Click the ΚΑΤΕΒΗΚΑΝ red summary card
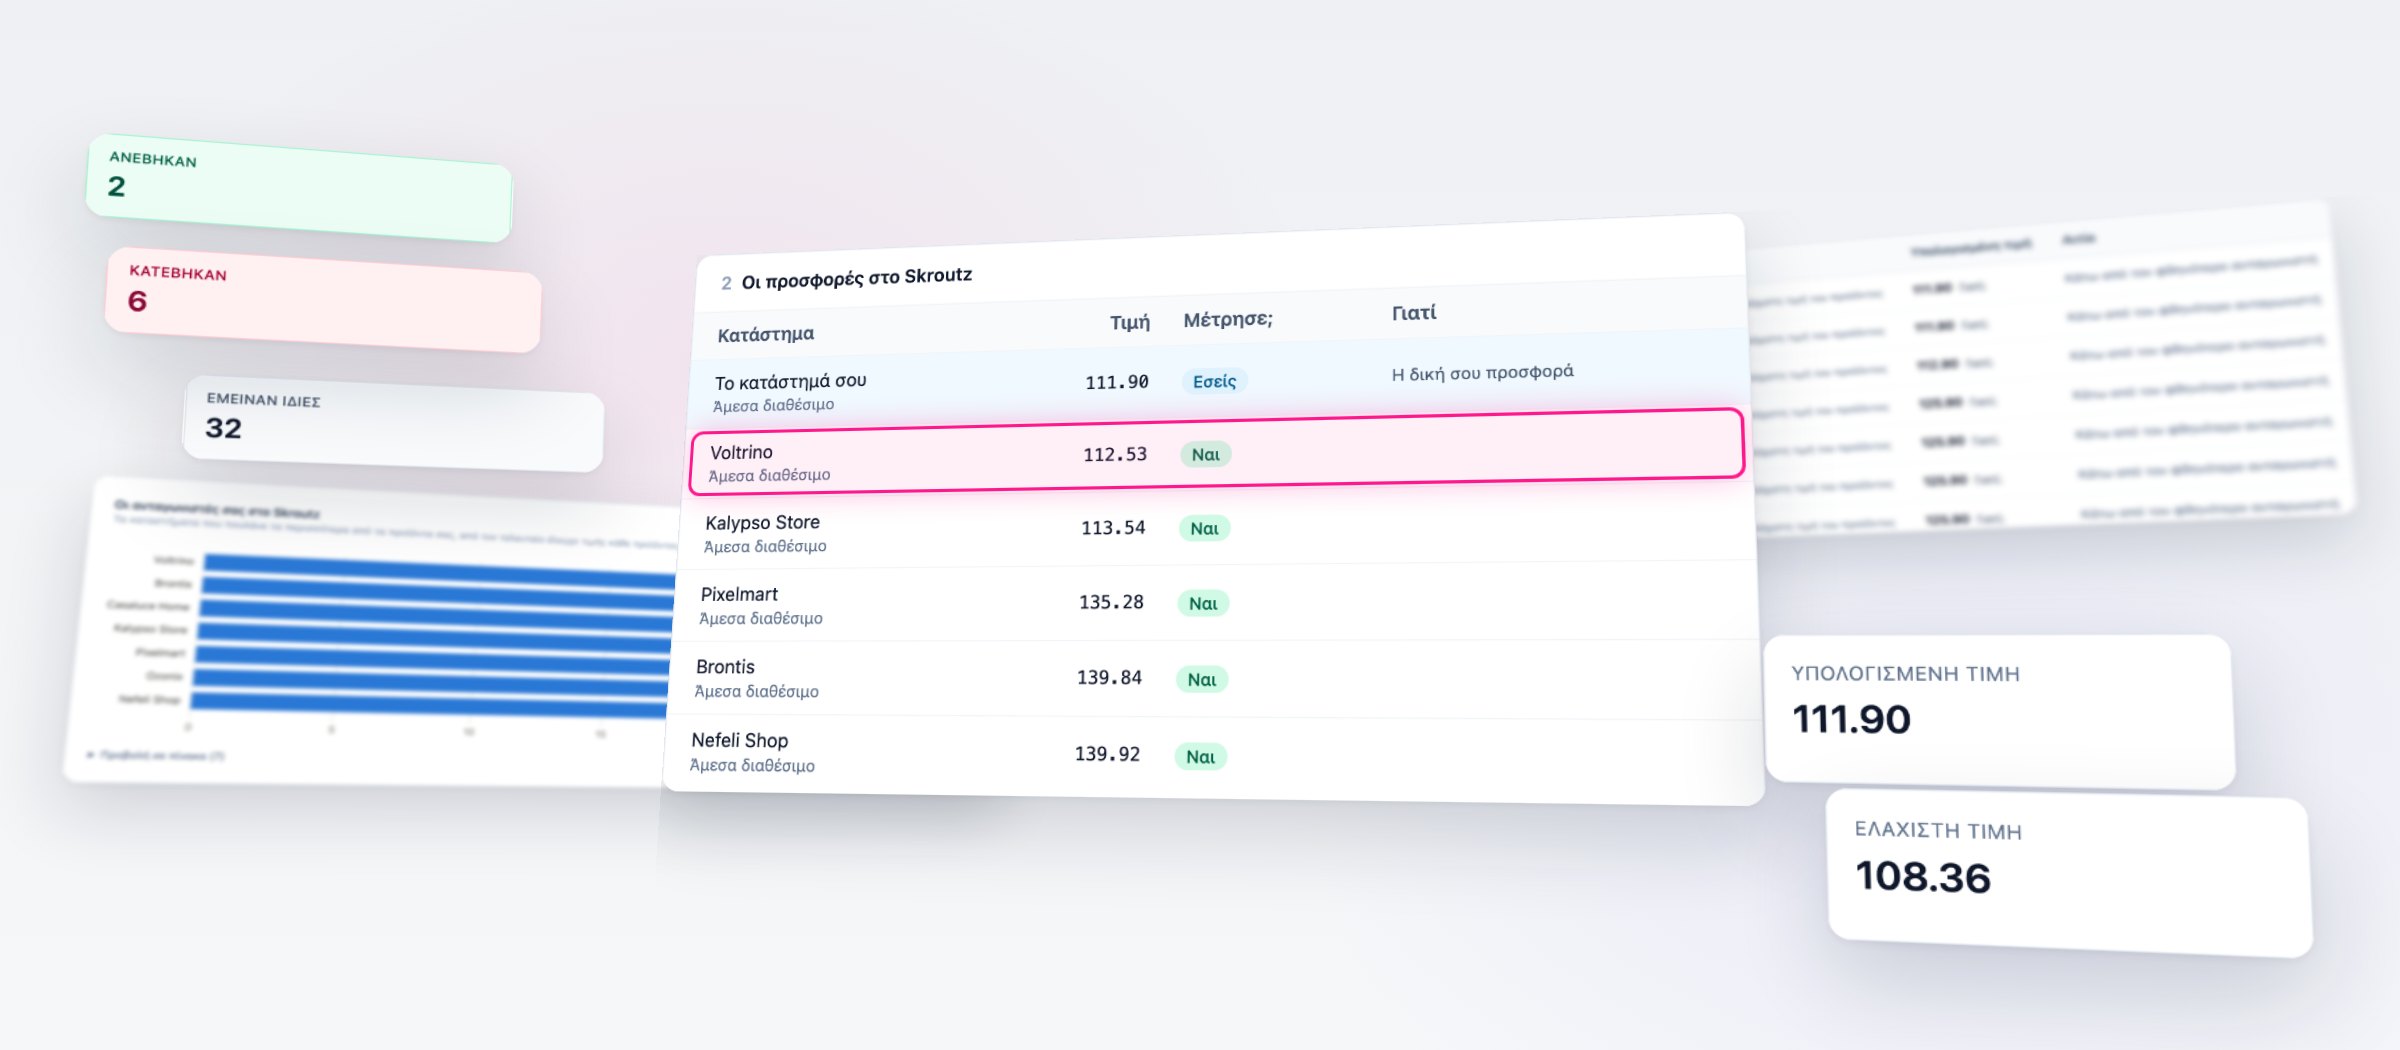The width and height of the screenshot is (2400, 1050). 323,299
